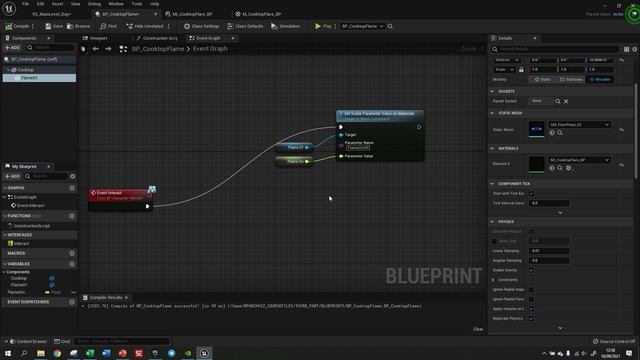
Task: Toggle Hide Unrelated nodes
Action: 145,26
